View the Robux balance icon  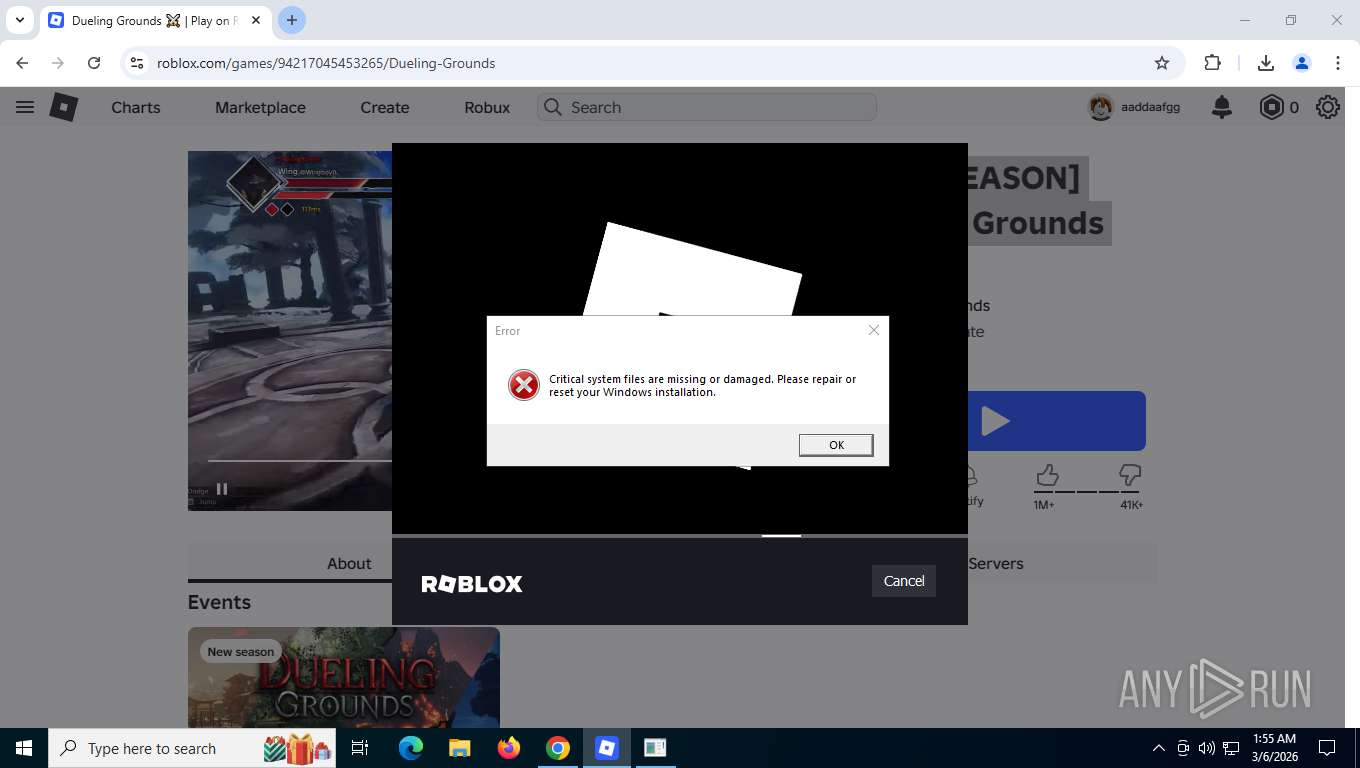pyautogui.click(x=1271, y=107)
